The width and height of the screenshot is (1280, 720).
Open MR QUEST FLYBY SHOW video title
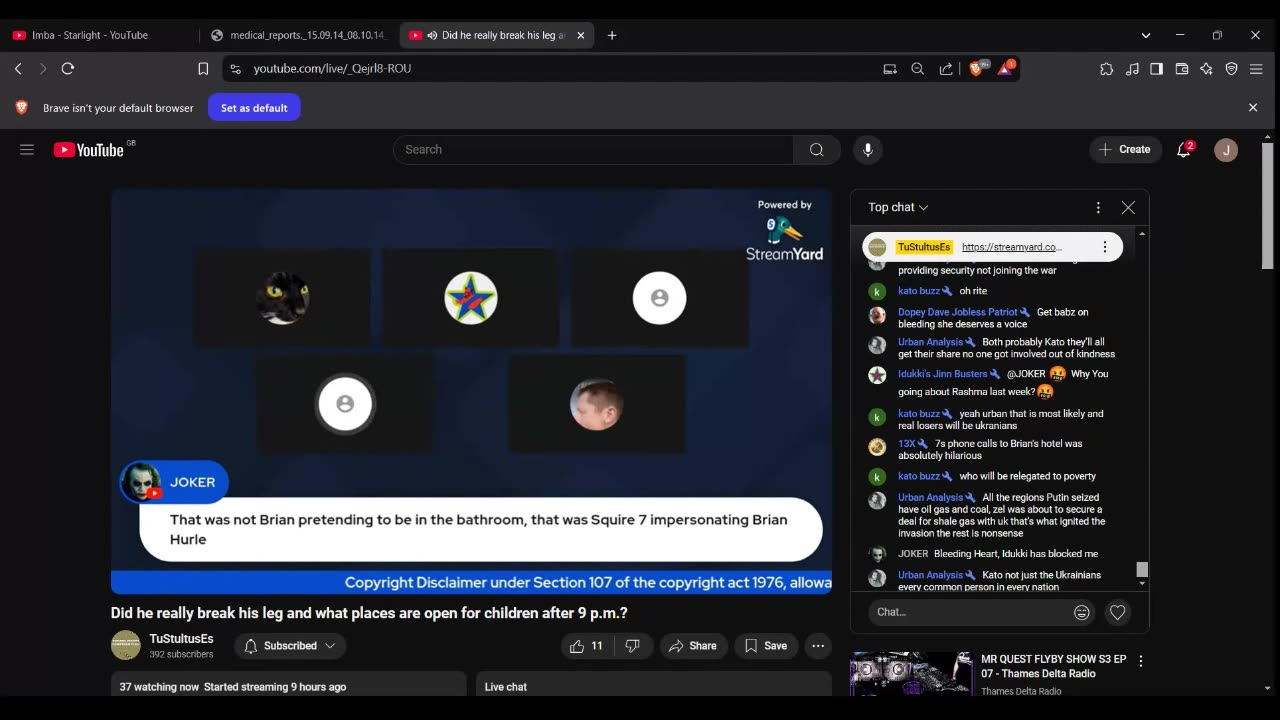pos(1054,666)
